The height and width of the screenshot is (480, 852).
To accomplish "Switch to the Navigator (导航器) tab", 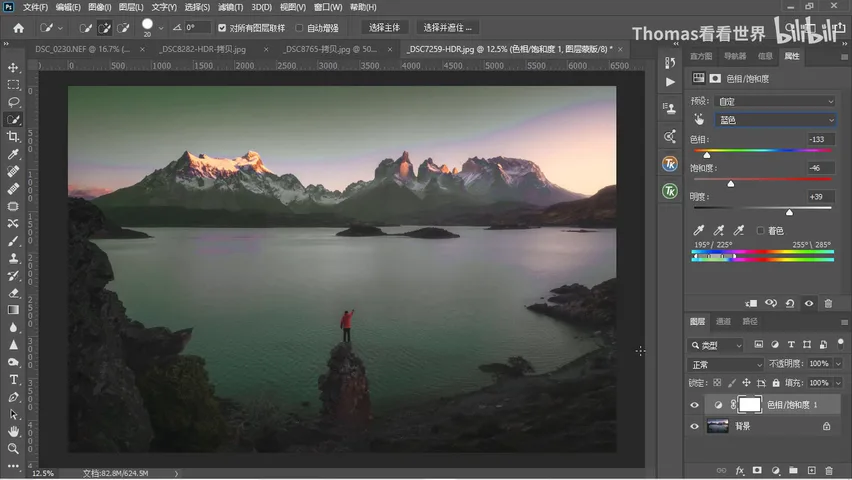I will click(735, 56).
